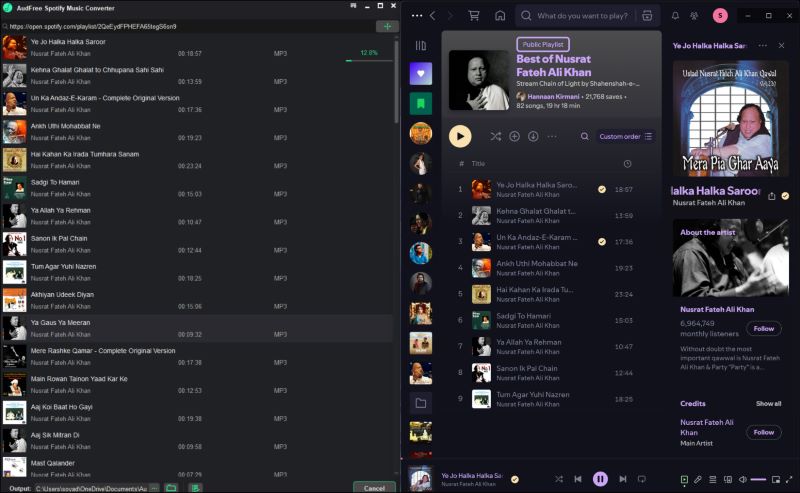
Task: Open the folder item in library sidebar
Action: coord(420,403)
